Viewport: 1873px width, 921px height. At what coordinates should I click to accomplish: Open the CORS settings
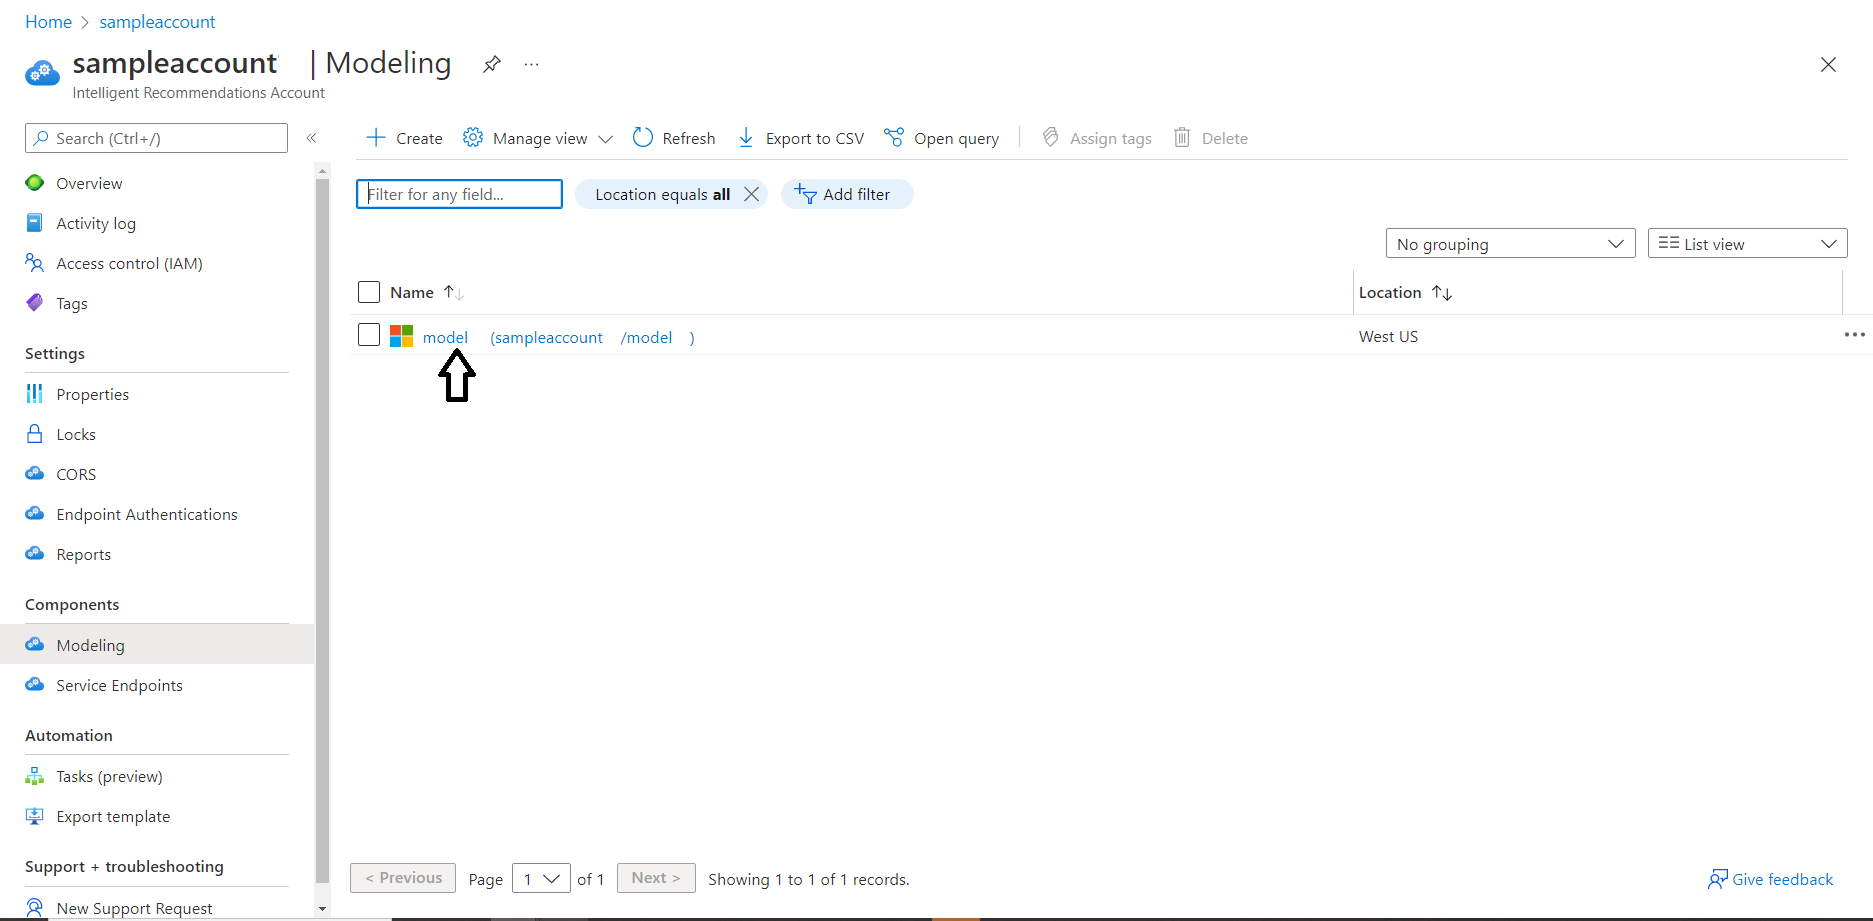click(x=76, y=473)
